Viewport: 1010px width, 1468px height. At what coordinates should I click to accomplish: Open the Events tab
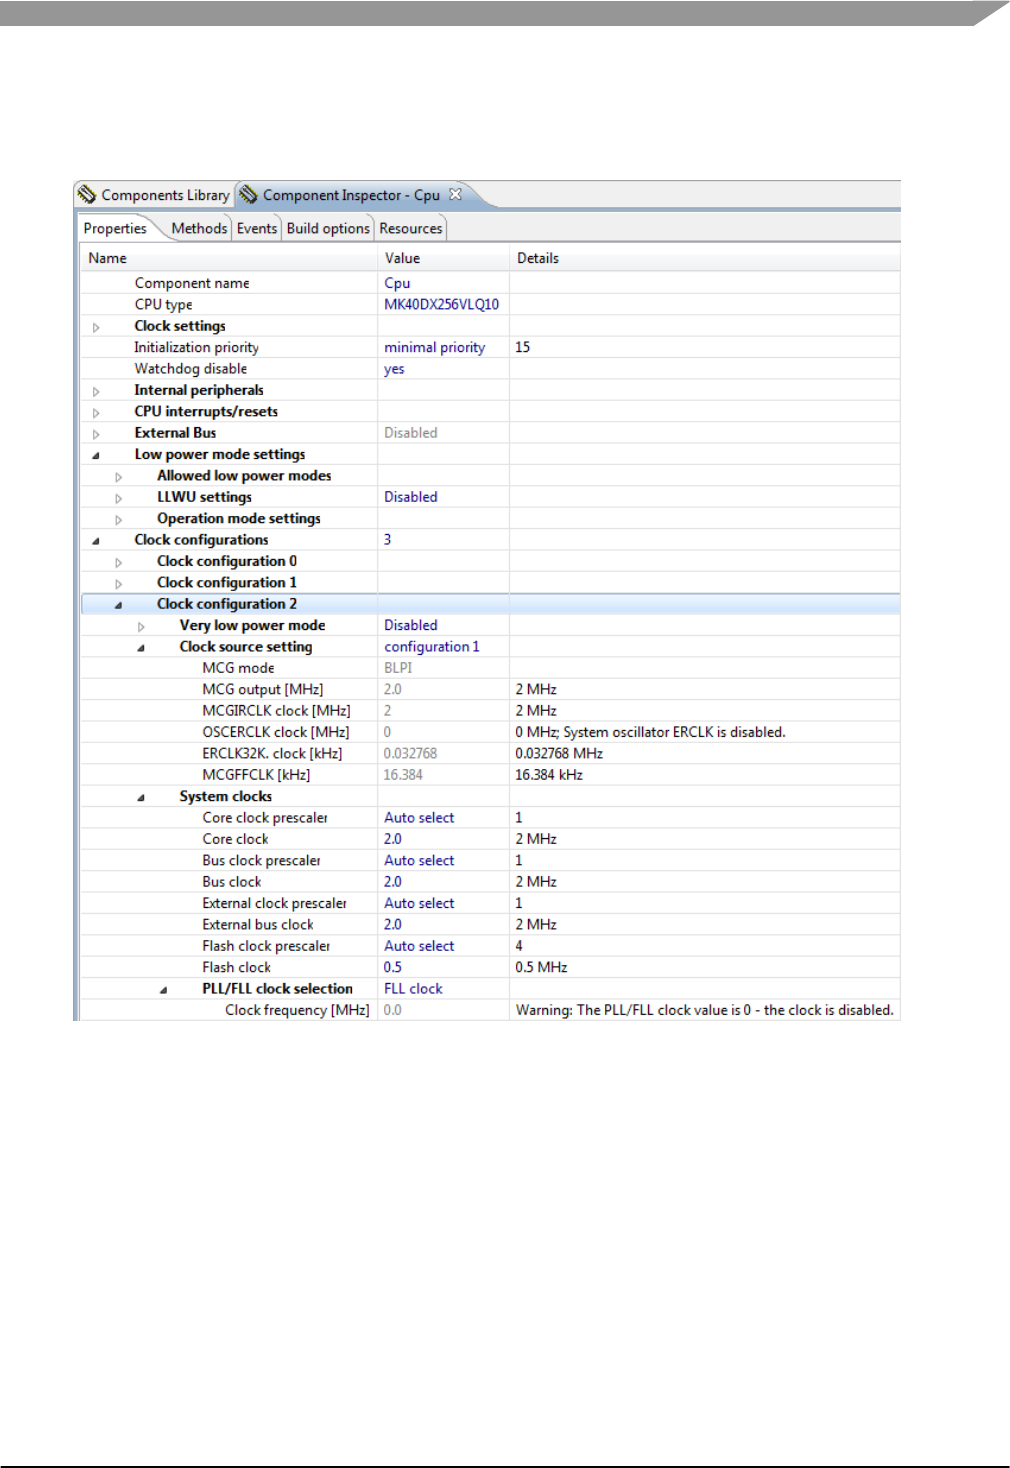(257, 228)
